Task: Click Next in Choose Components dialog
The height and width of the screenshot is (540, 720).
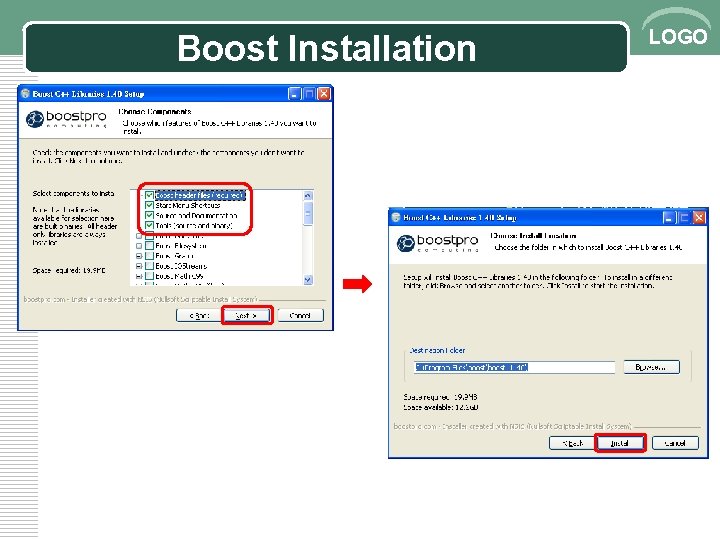Action: coord(247,315)
